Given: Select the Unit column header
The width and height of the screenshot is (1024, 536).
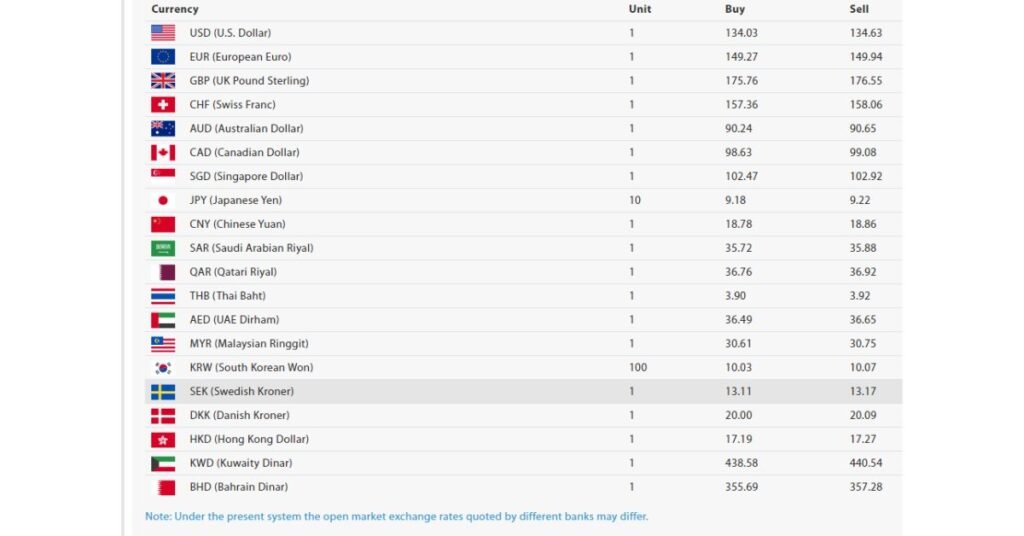Looking at the screenshot, I should (639, 9).
